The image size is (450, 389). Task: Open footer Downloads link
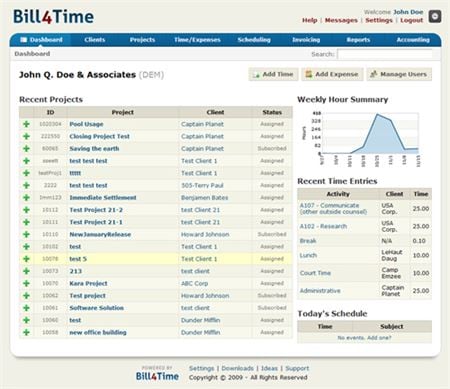(x=238, y=368)
